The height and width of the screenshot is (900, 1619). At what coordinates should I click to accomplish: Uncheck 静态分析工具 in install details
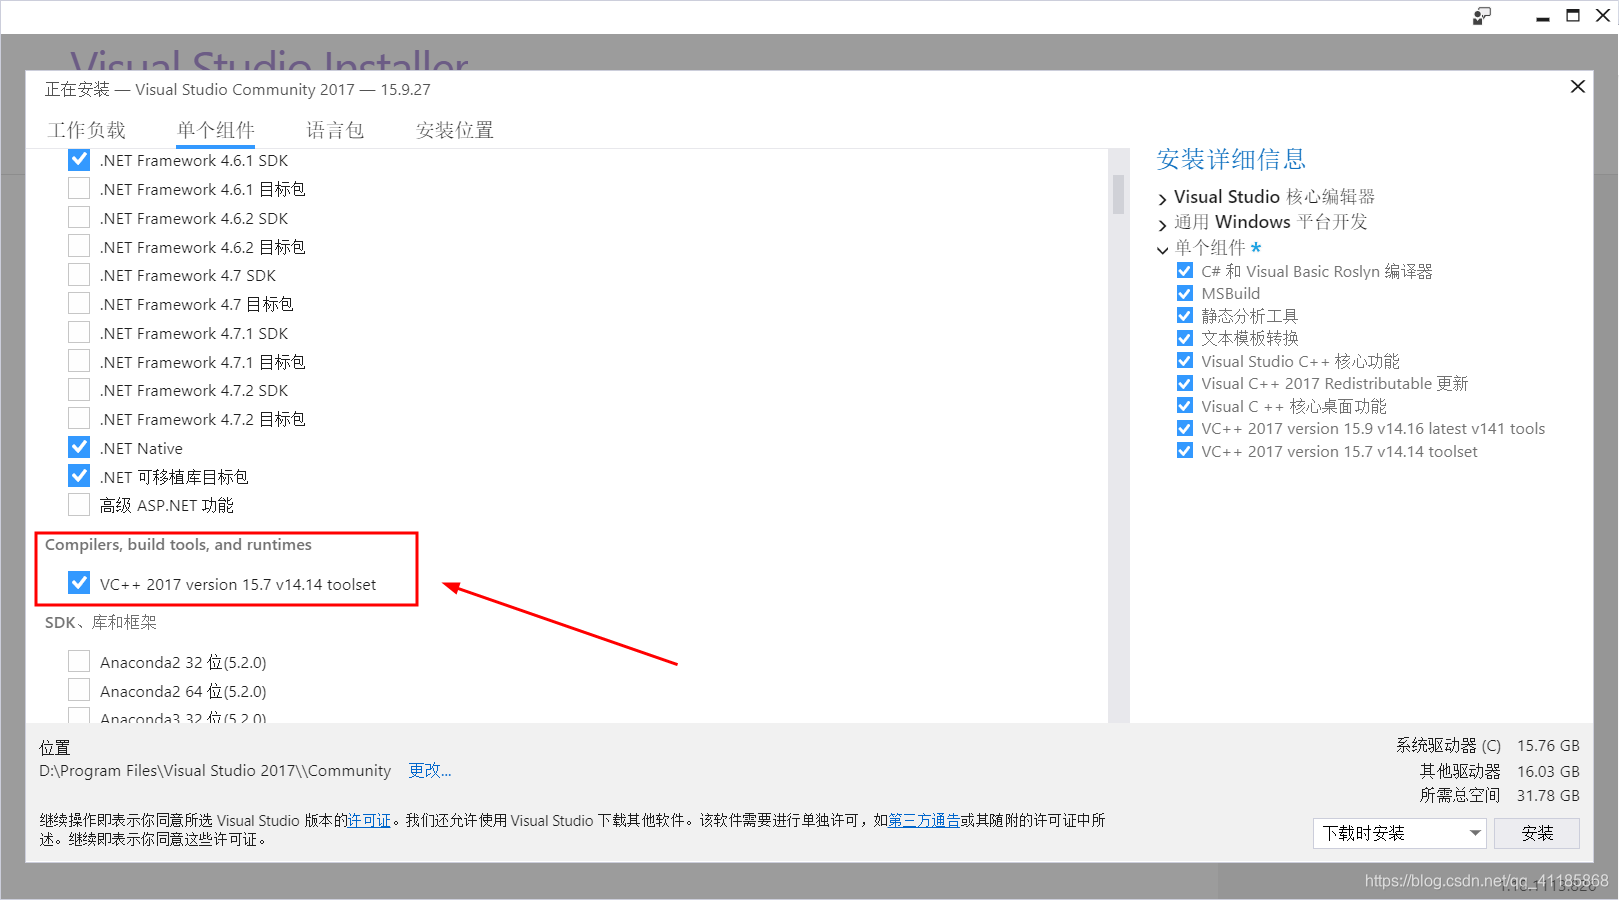pyautogui.click(x=1185, y=316)
